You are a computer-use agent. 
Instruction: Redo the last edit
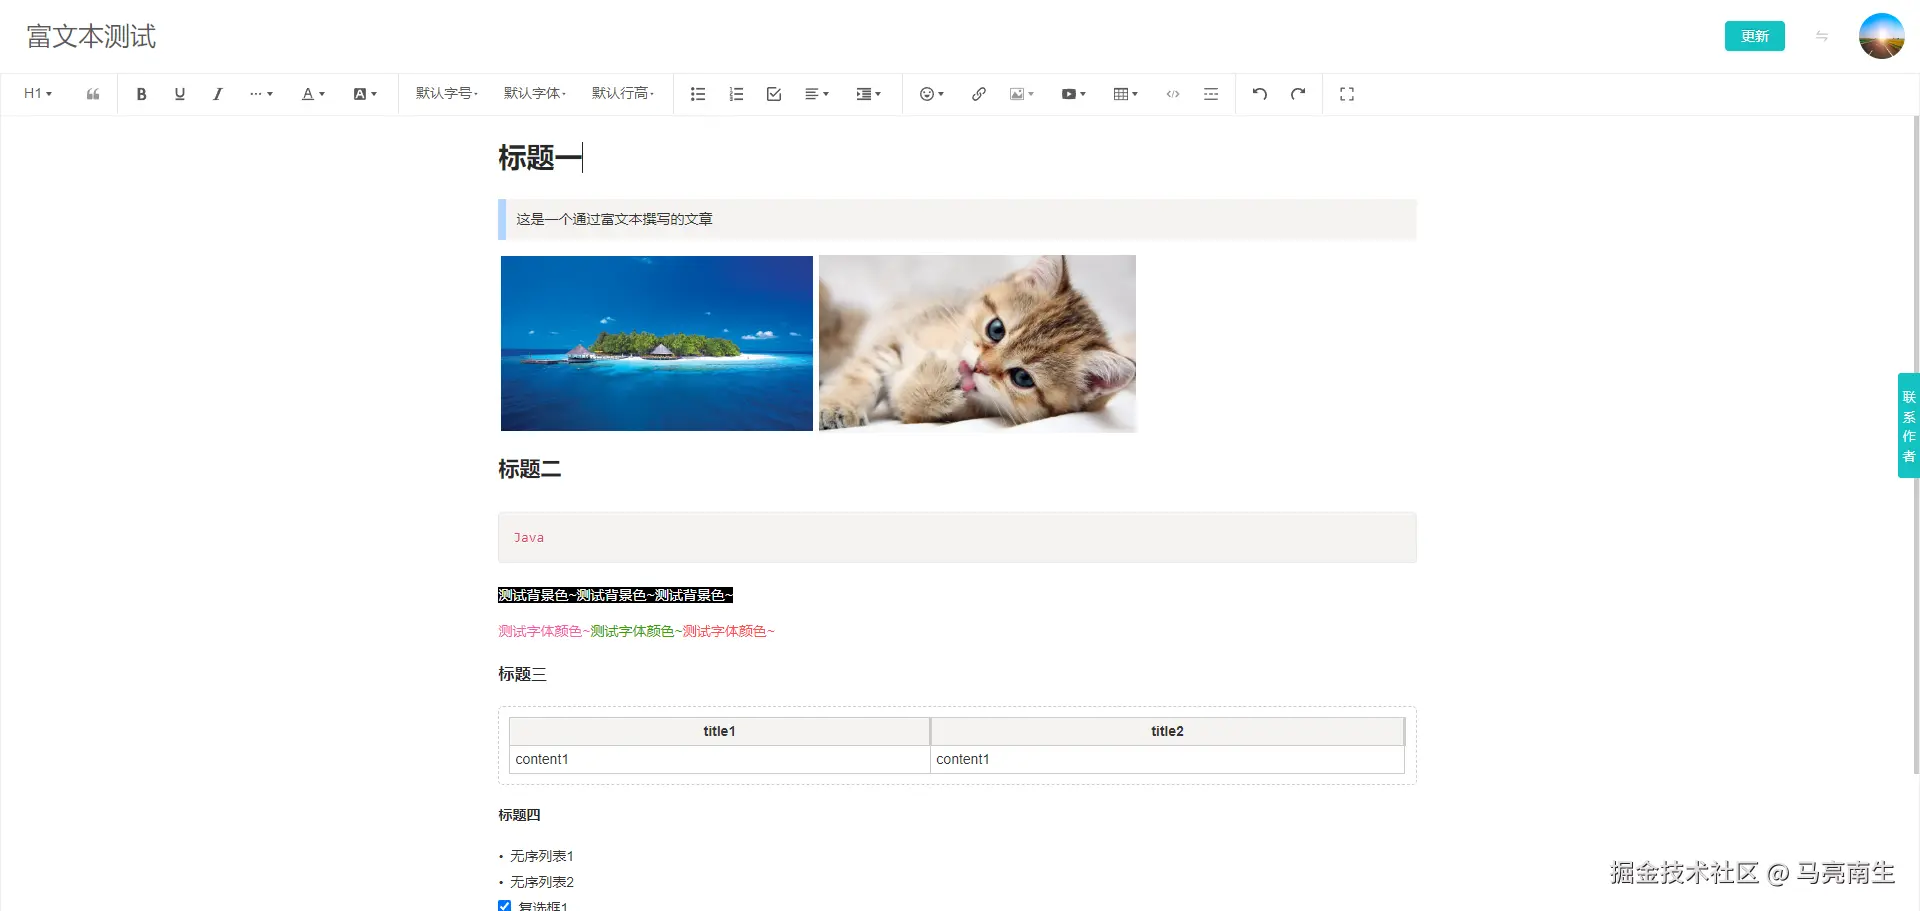coord(1297,93)
